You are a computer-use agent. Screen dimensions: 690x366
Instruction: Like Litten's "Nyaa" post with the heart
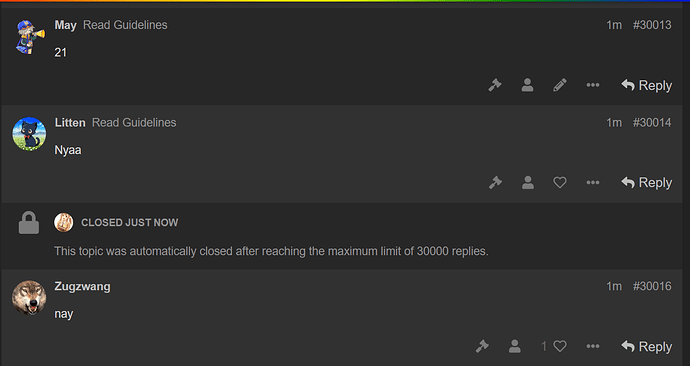[x=560, y=183]
